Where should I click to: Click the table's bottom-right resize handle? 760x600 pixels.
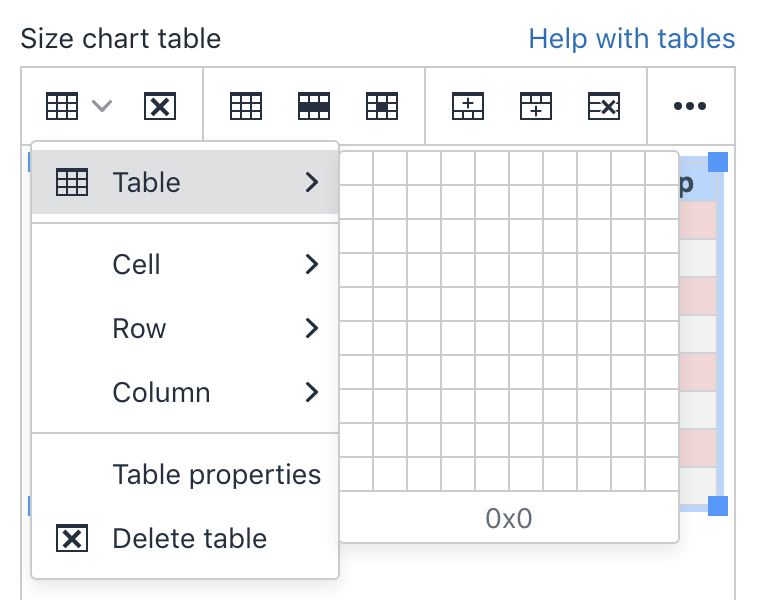[717, 505]
